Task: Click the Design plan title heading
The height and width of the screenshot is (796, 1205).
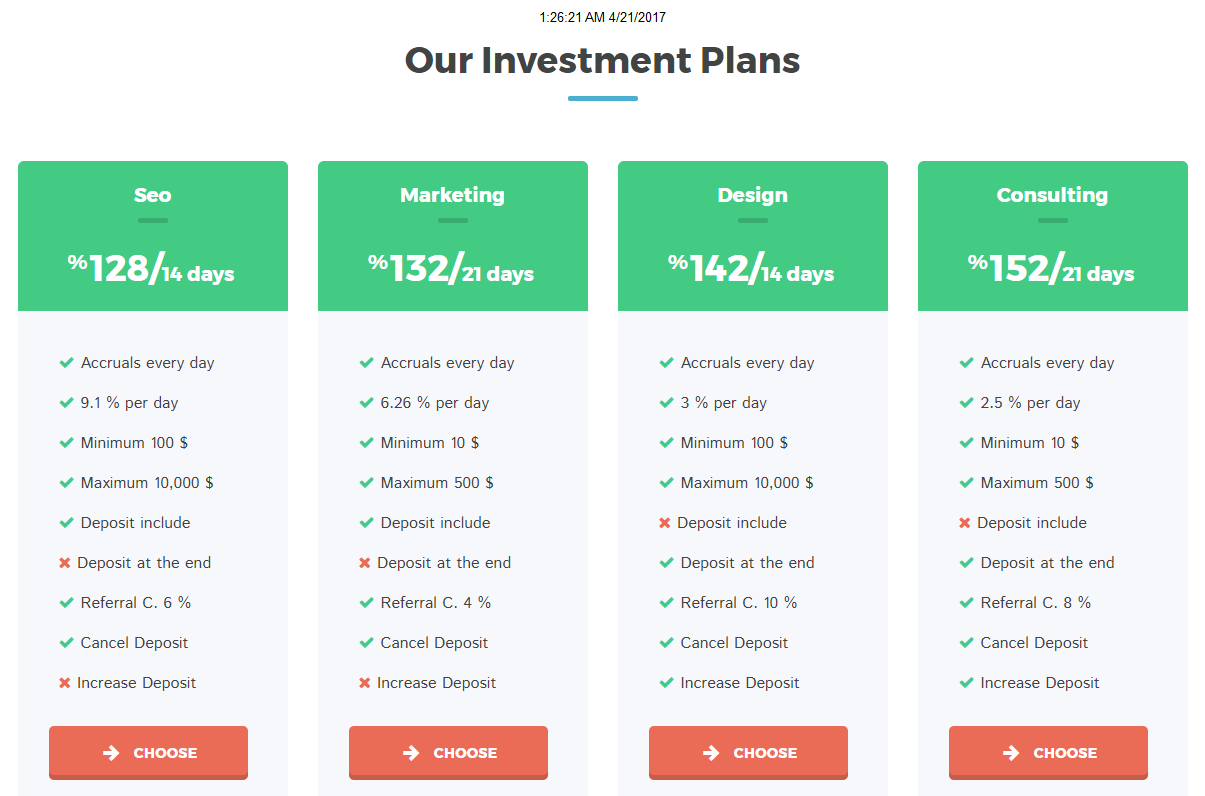Action: [x=753, y=195]
